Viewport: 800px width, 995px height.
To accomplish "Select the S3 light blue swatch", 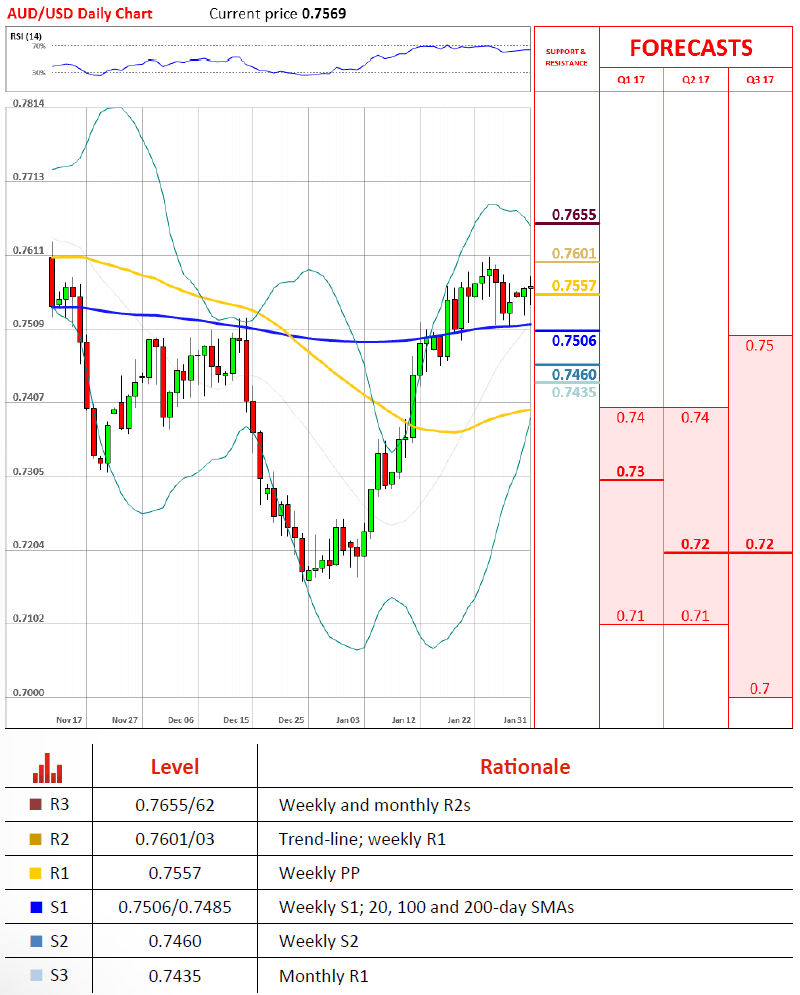I will (x=36, y=975).
